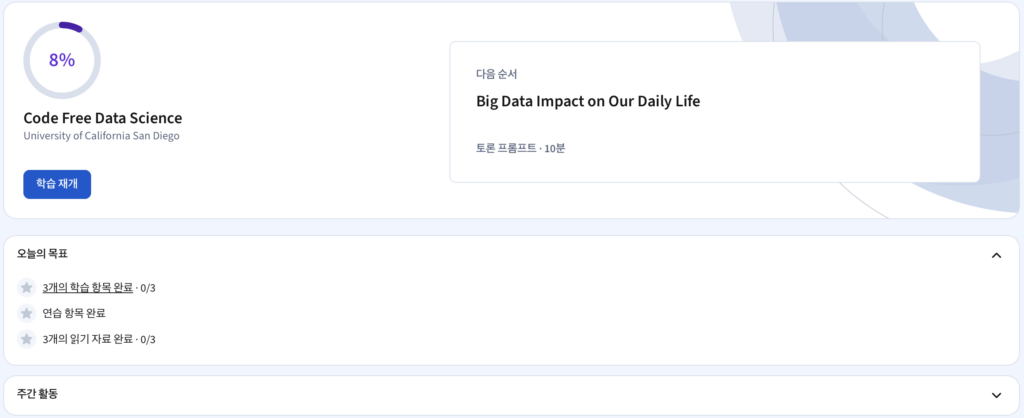Viewport: 1024px width, 418px height.
Task: Select the 연습 항목 완료 goal text
Action: (x=74, y=314)
